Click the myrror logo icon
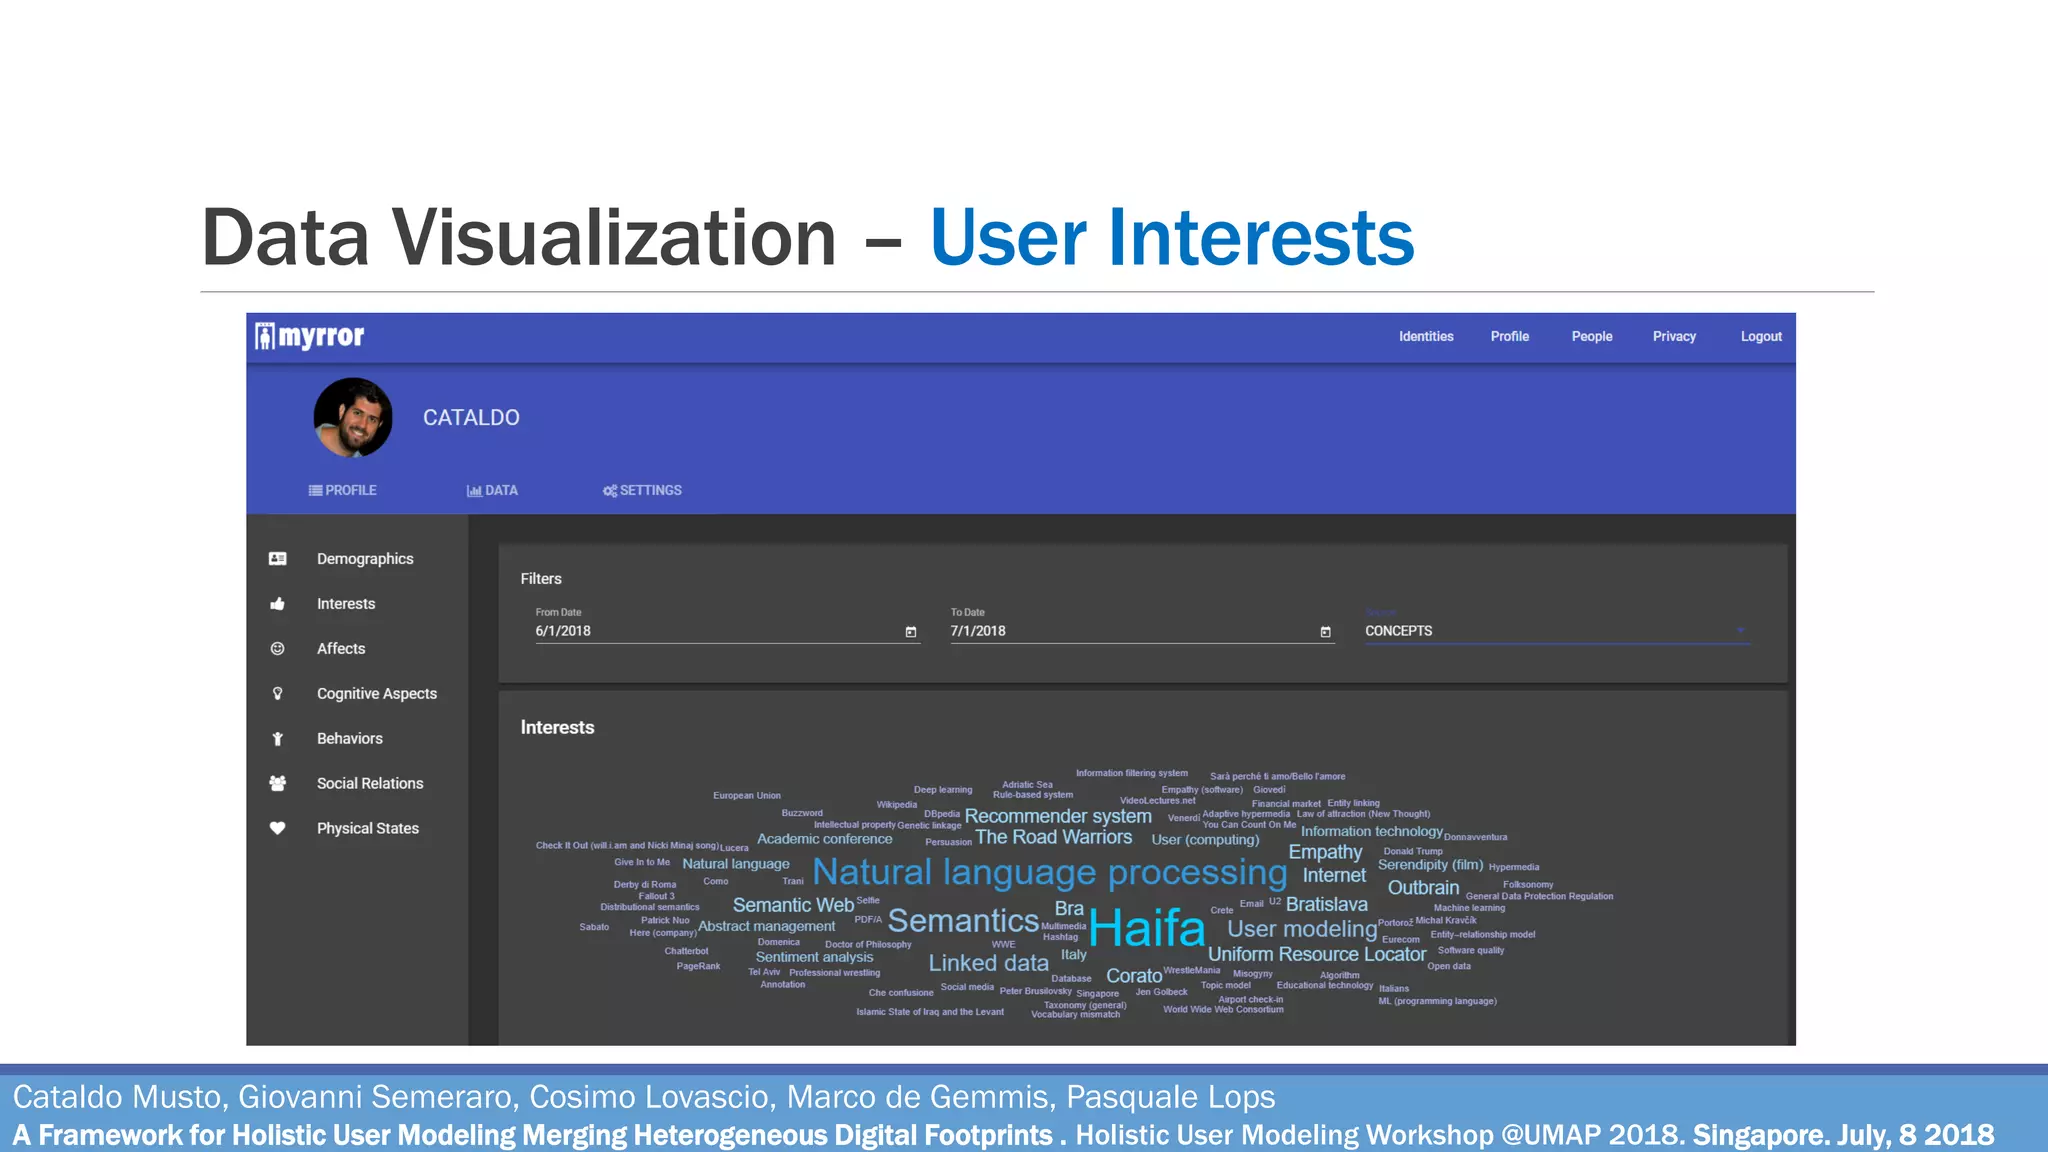The image size is (2048, 1152). [x=265, y=336]
